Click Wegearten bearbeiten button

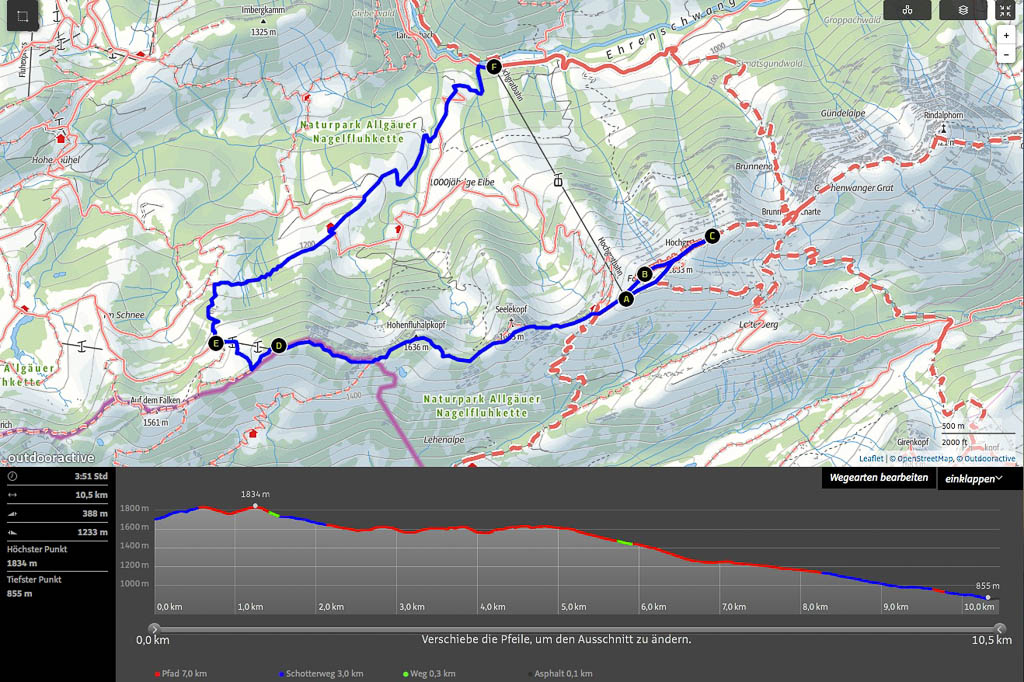tap(879, 478)
